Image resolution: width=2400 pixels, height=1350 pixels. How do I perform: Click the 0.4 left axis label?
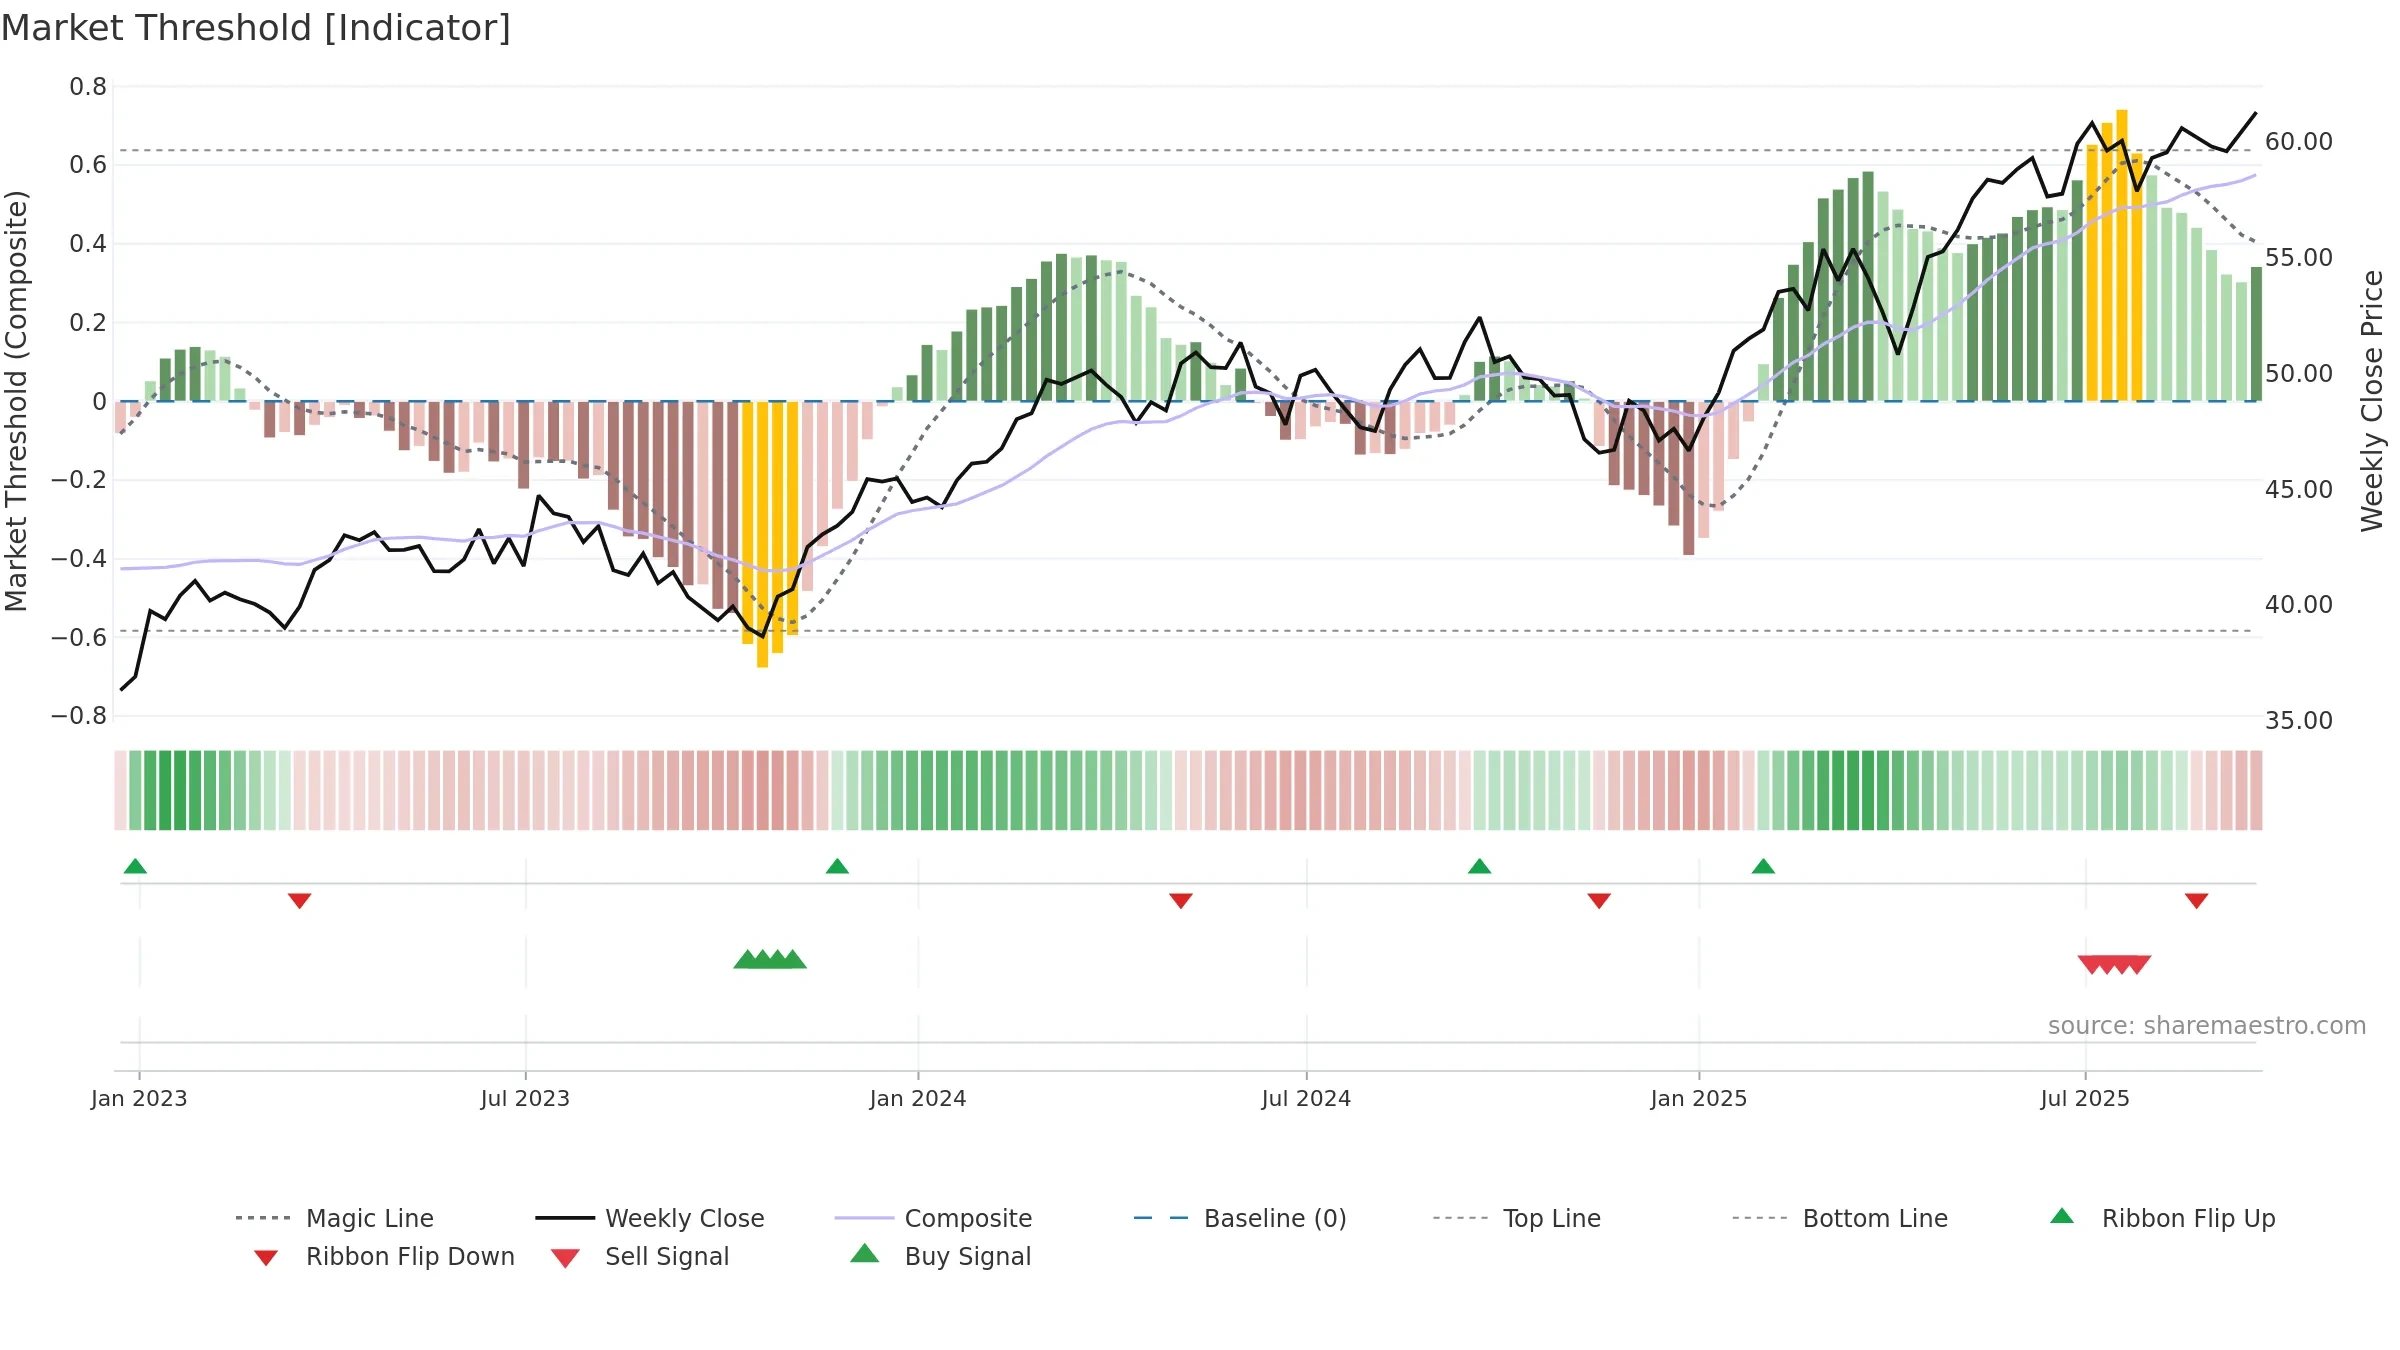(88, 244)
